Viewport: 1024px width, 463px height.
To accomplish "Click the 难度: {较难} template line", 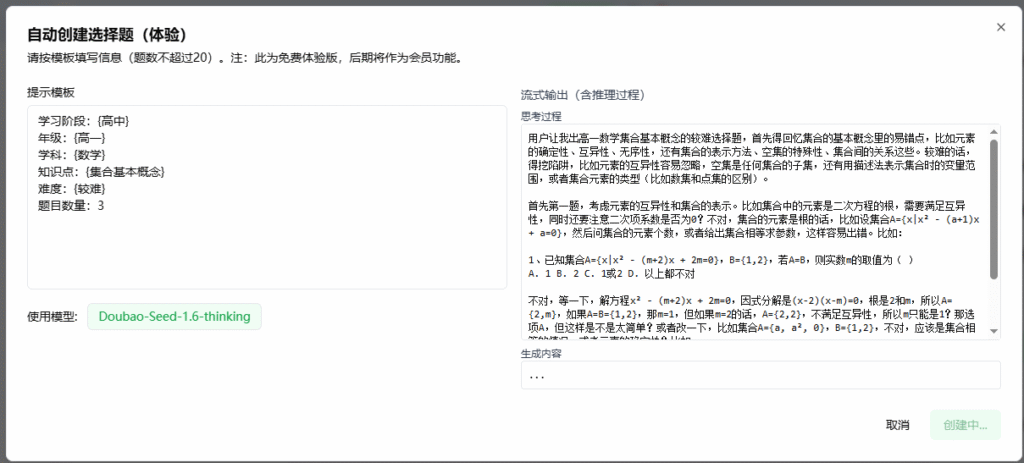I will (x=71, y=189).
